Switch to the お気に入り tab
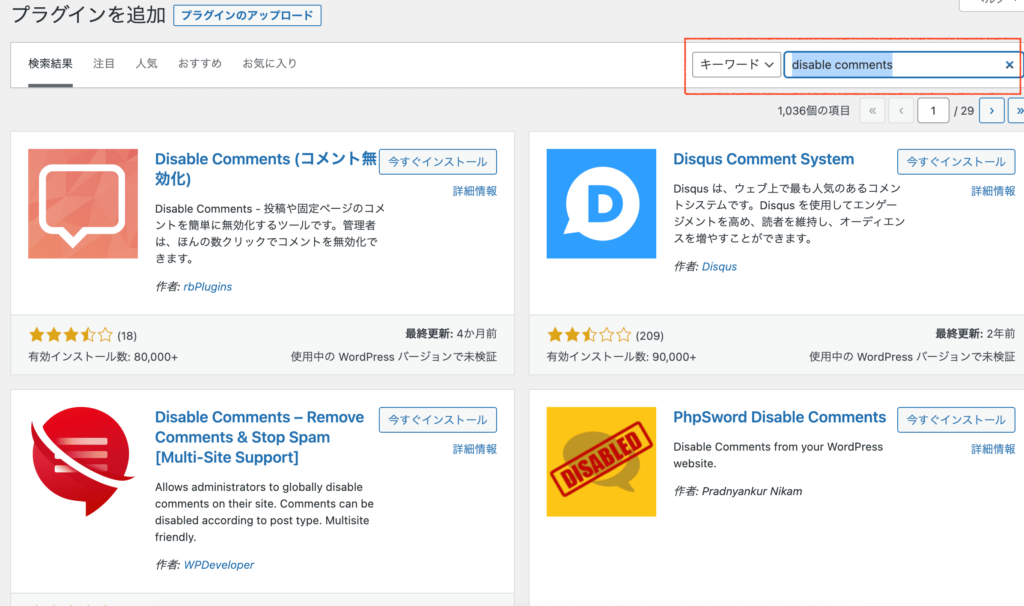This screenshot has width=1024, height=606. click(x=270, y=63)
